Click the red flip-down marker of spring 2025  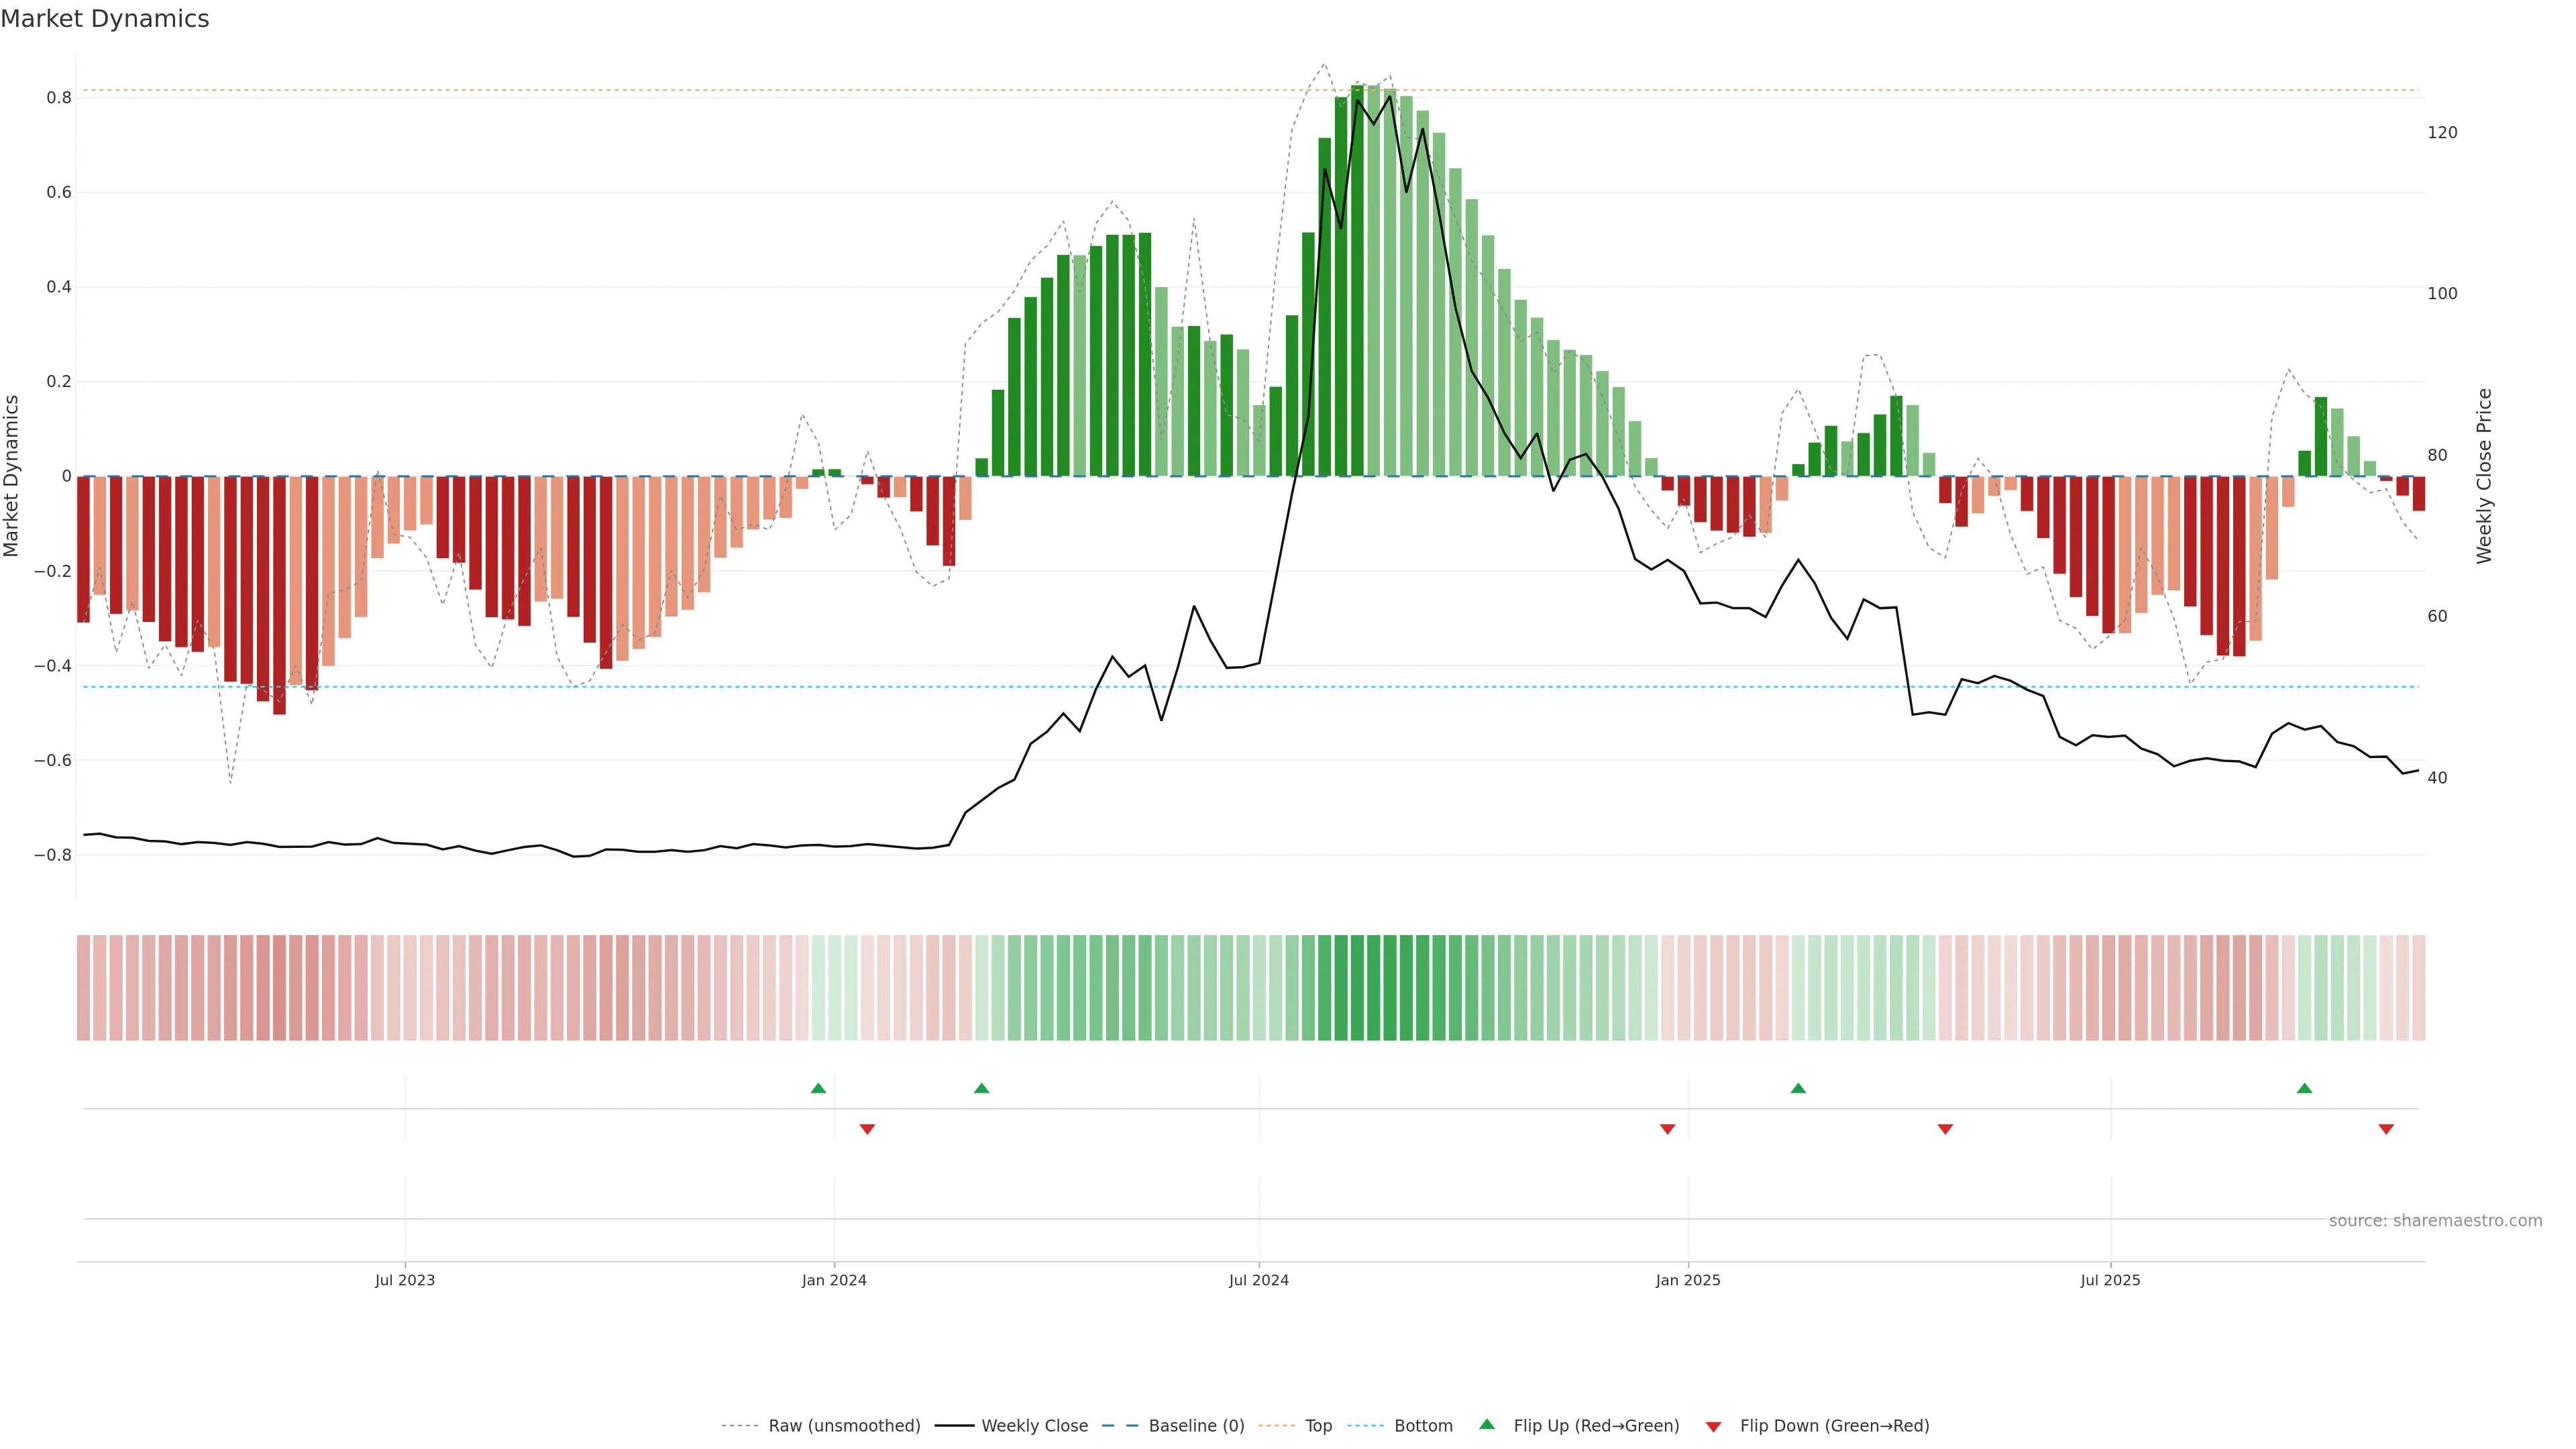[1945, 1129]
